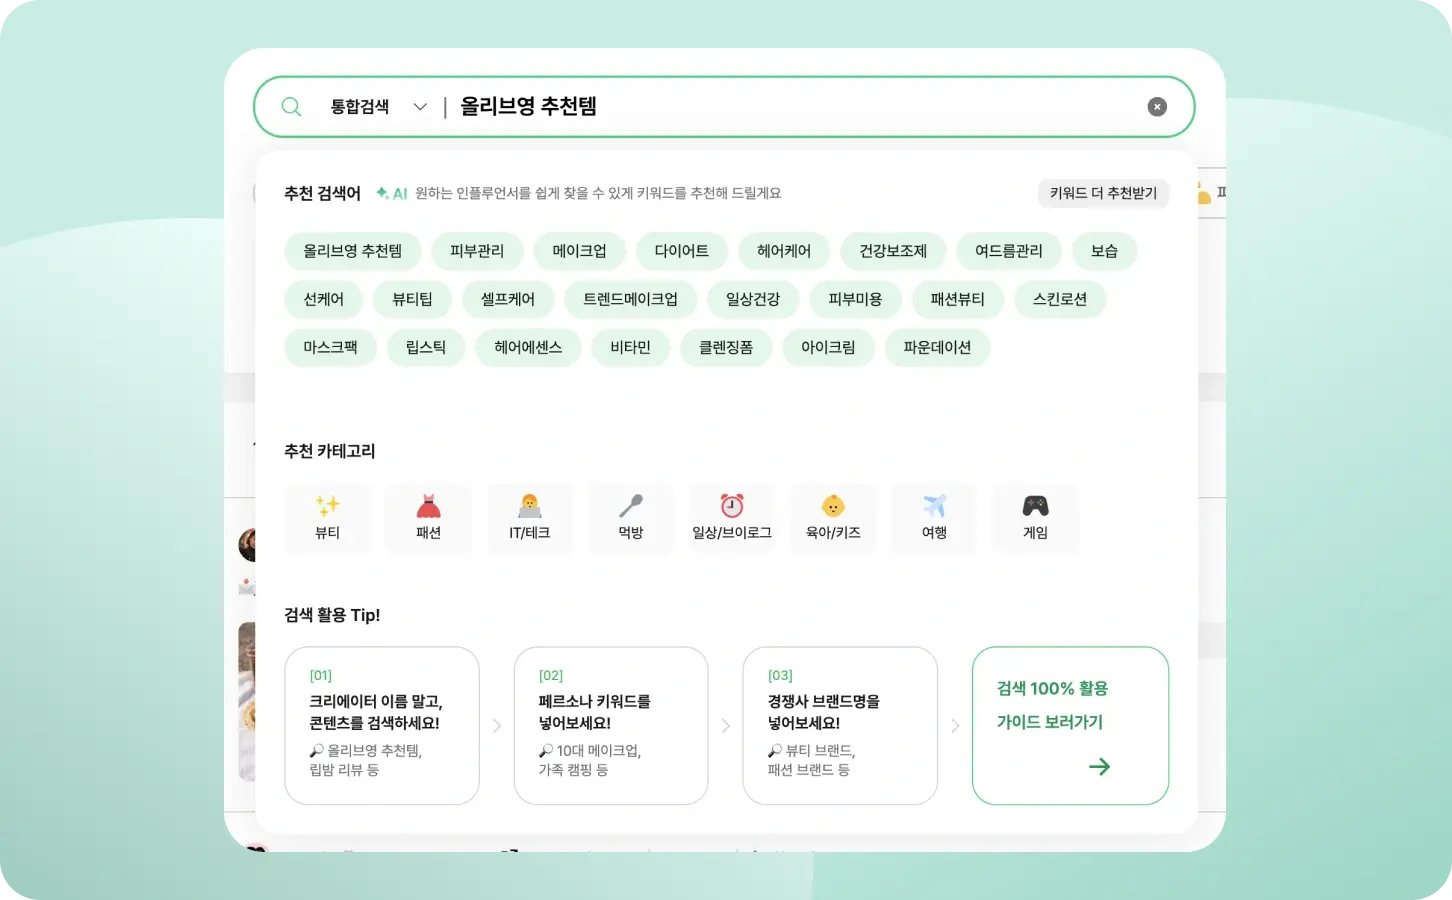This screenshot has width=1452, height=900.
Task: Select the 트렌드메이크업 keyword chip
Action: point(631,299)
